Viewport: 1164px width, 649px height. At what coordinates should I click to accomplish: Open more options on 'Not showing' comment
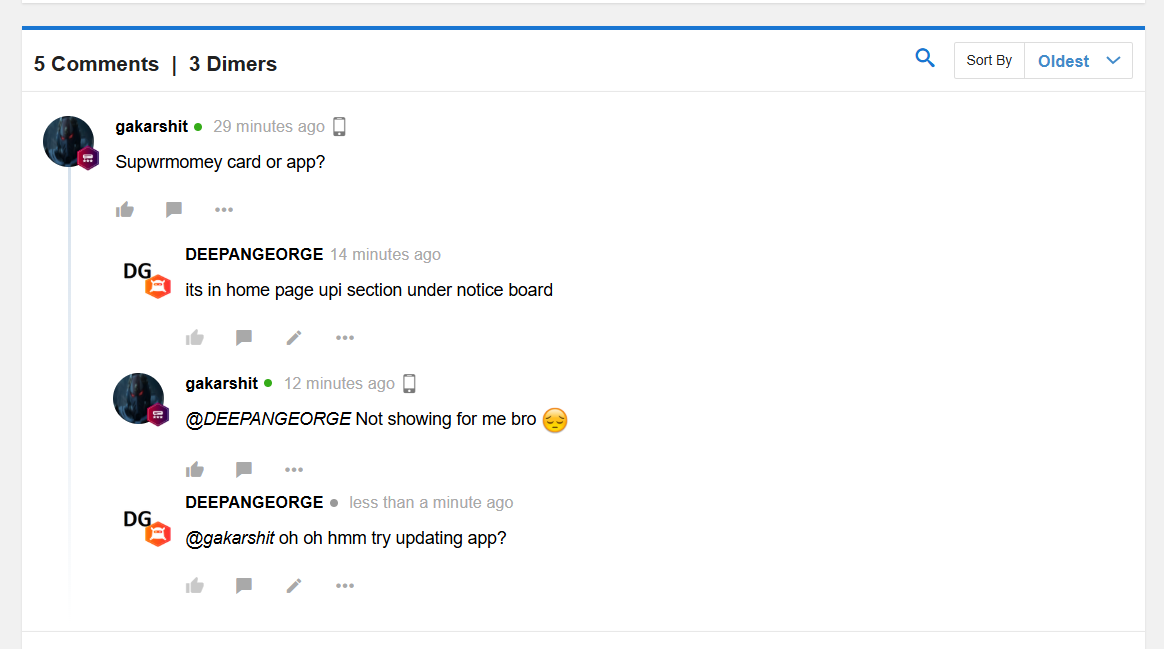294,470
